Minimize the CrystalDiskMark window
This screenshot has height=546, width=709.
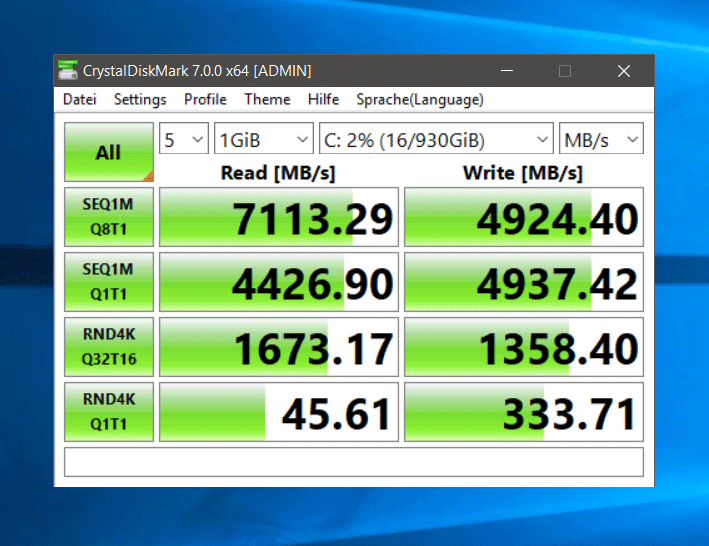pos(507,71)
